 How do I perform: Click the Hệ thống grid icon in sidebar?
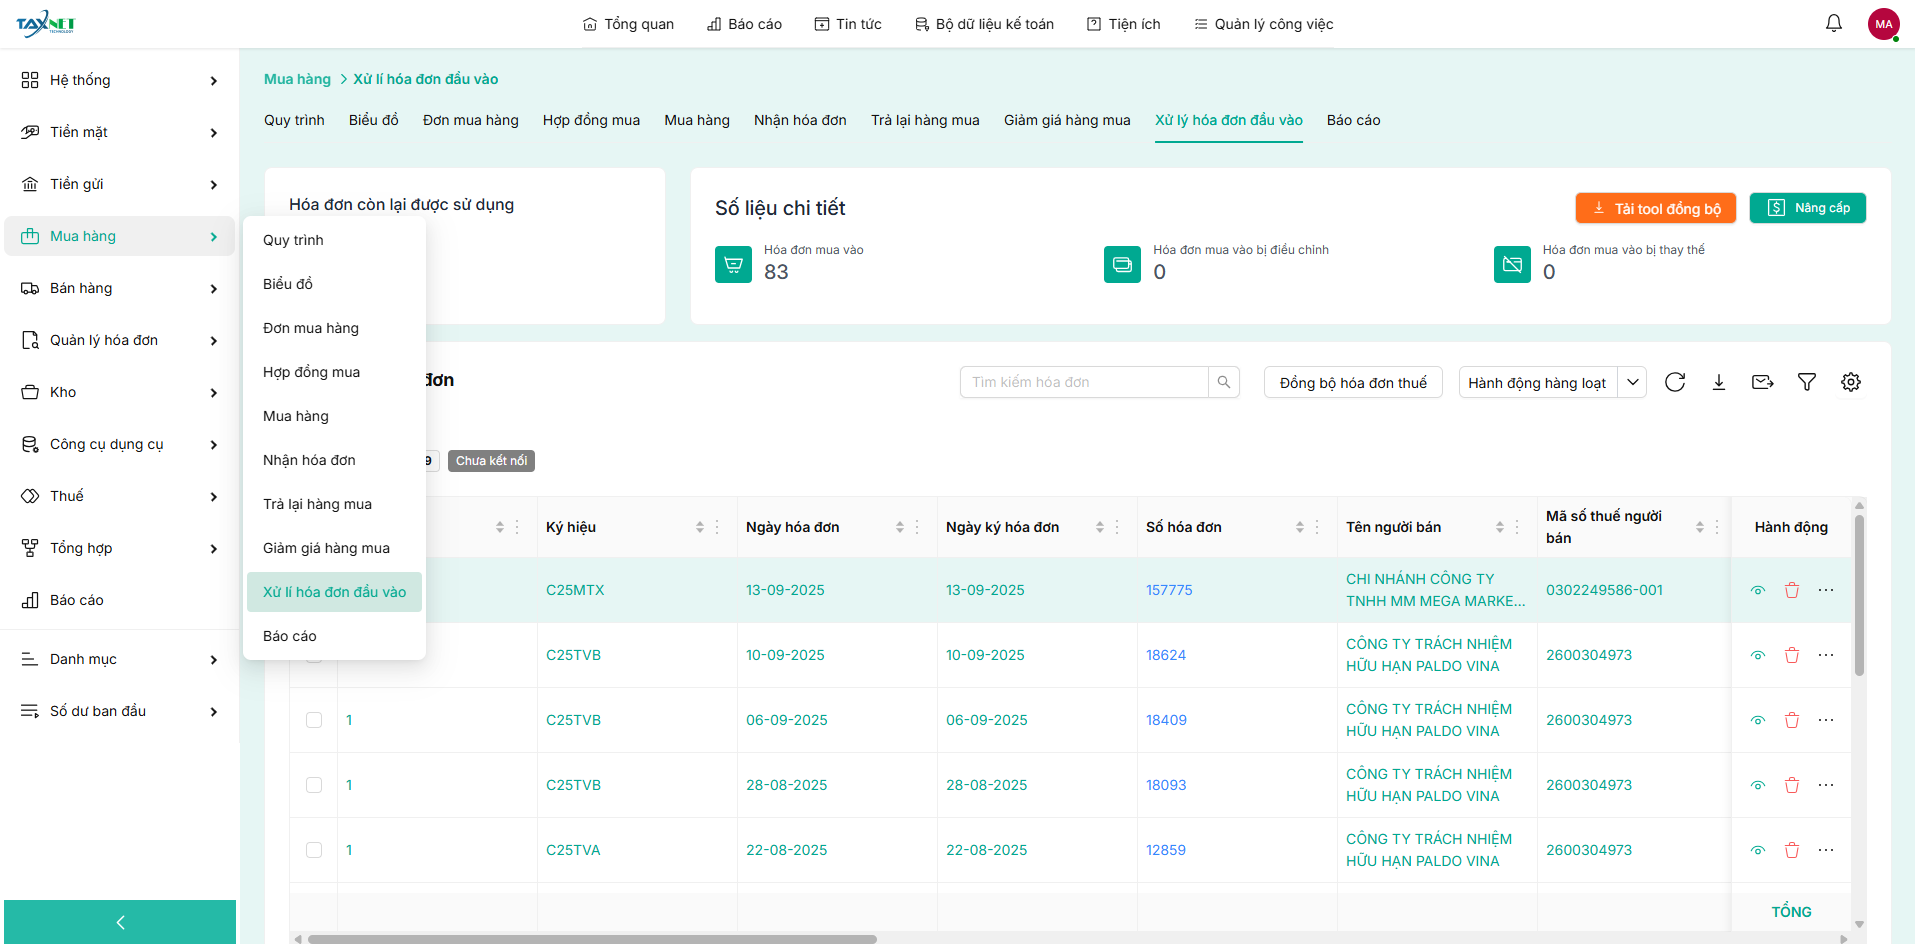tap(30, 80)
